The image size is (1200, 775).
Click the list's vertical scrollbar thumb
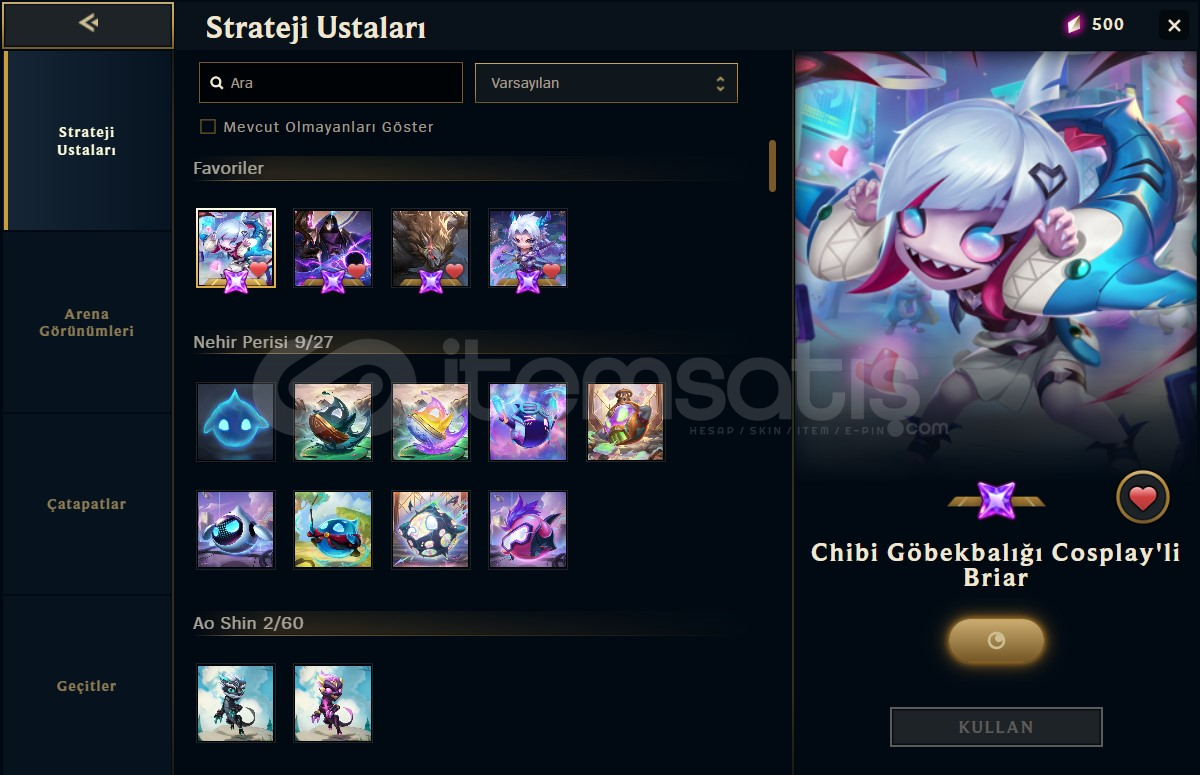[772, 166]
